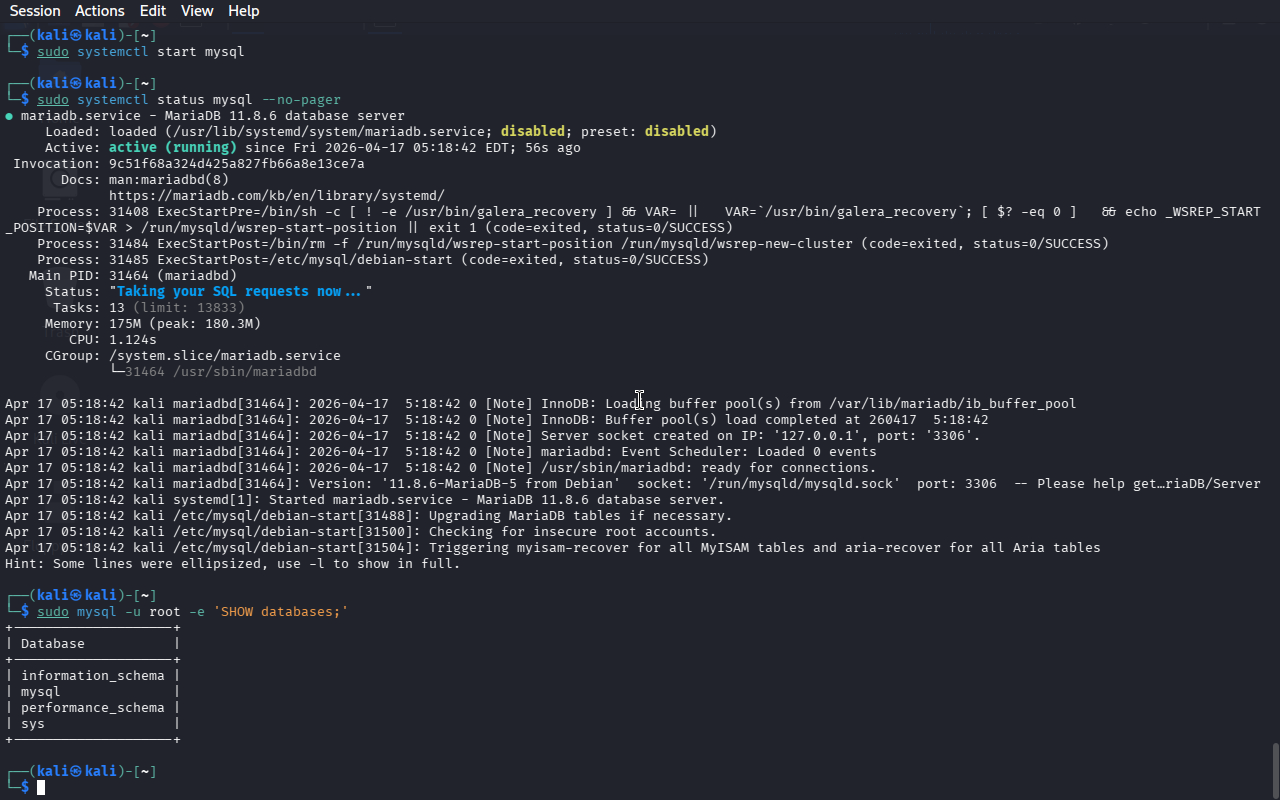
Task: Open the Edit menu
Action: tap(153, 11)
